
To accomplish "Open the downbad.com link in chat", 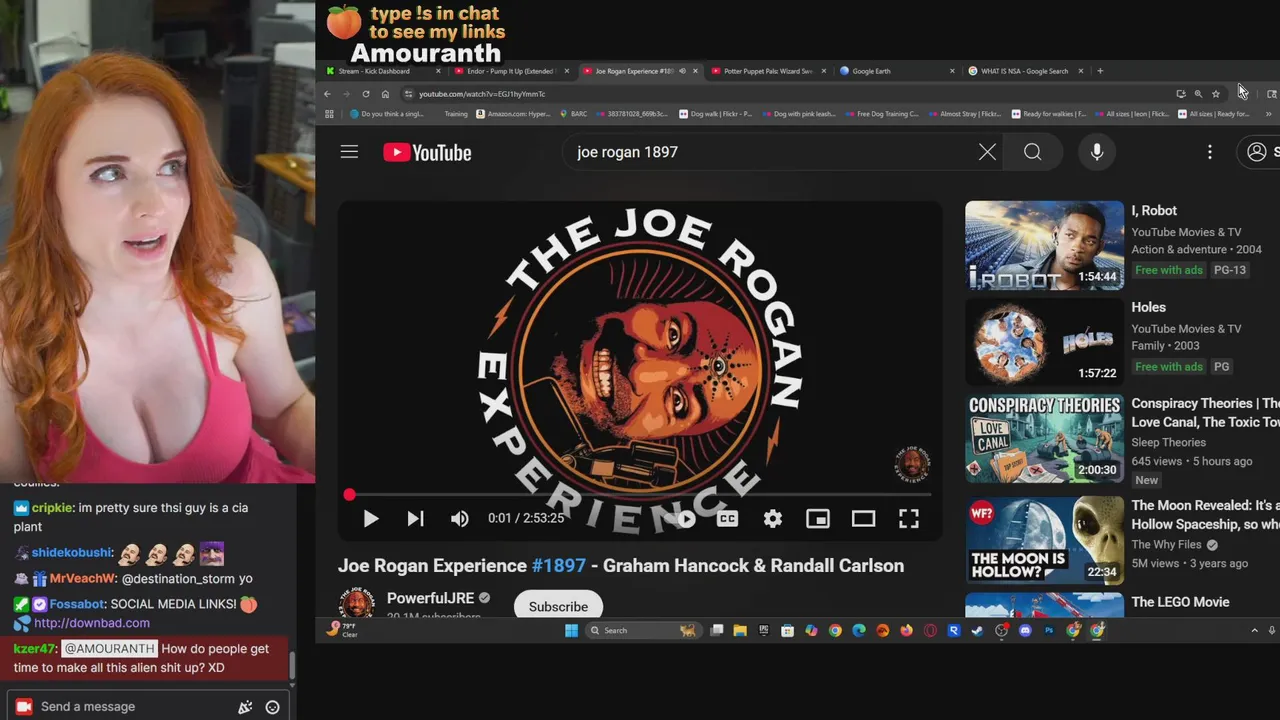I will (x=92, y=623).
